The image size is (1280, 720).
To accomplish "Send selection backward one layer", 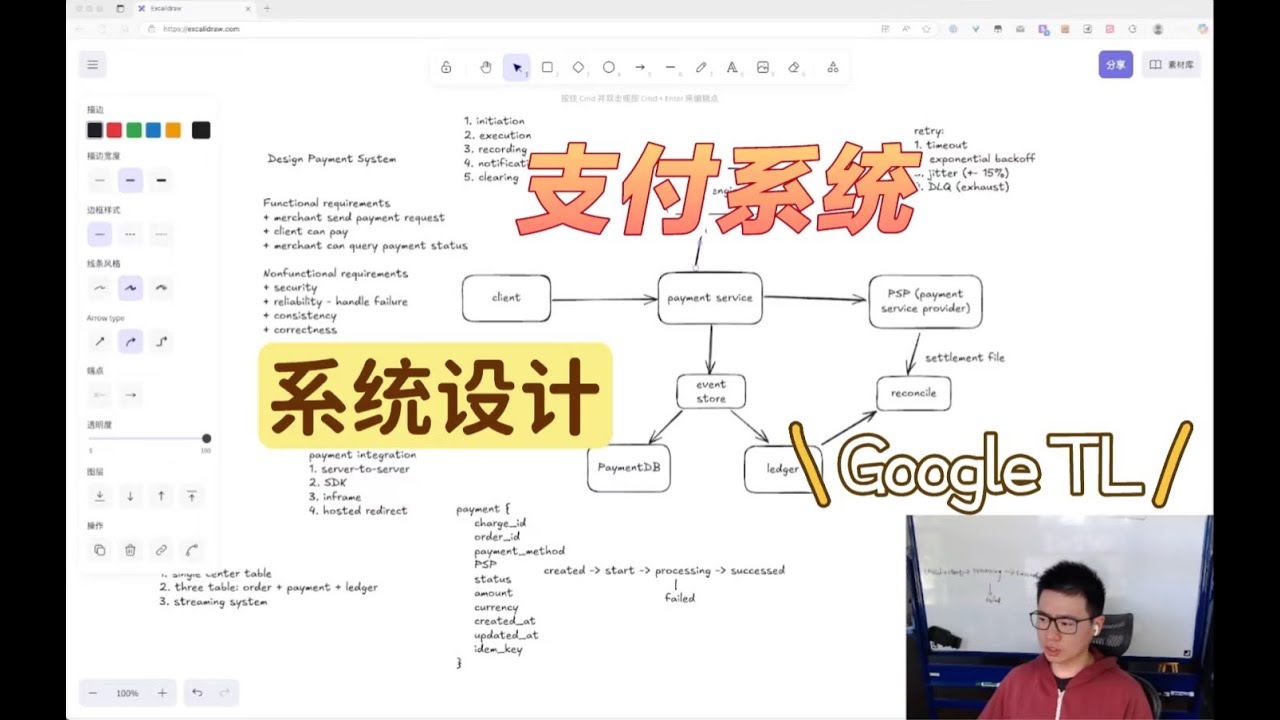I will point(130,496).
